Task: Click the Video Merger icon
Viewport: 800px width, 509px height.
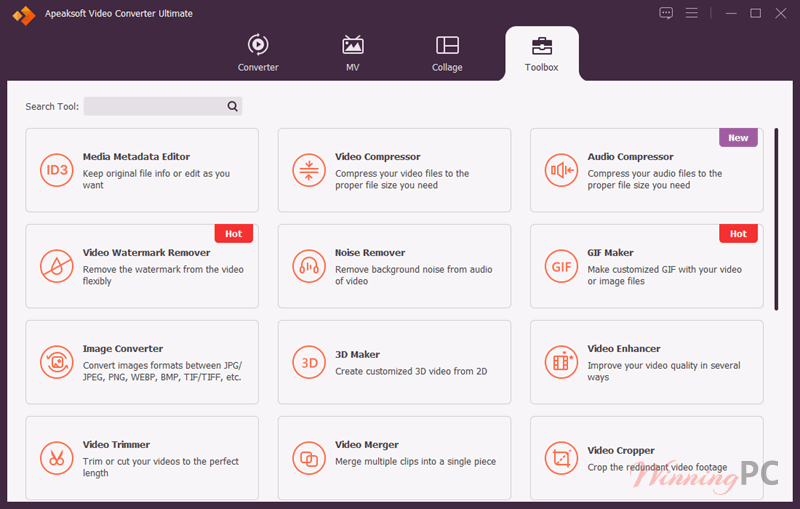Action: [309, 458]
